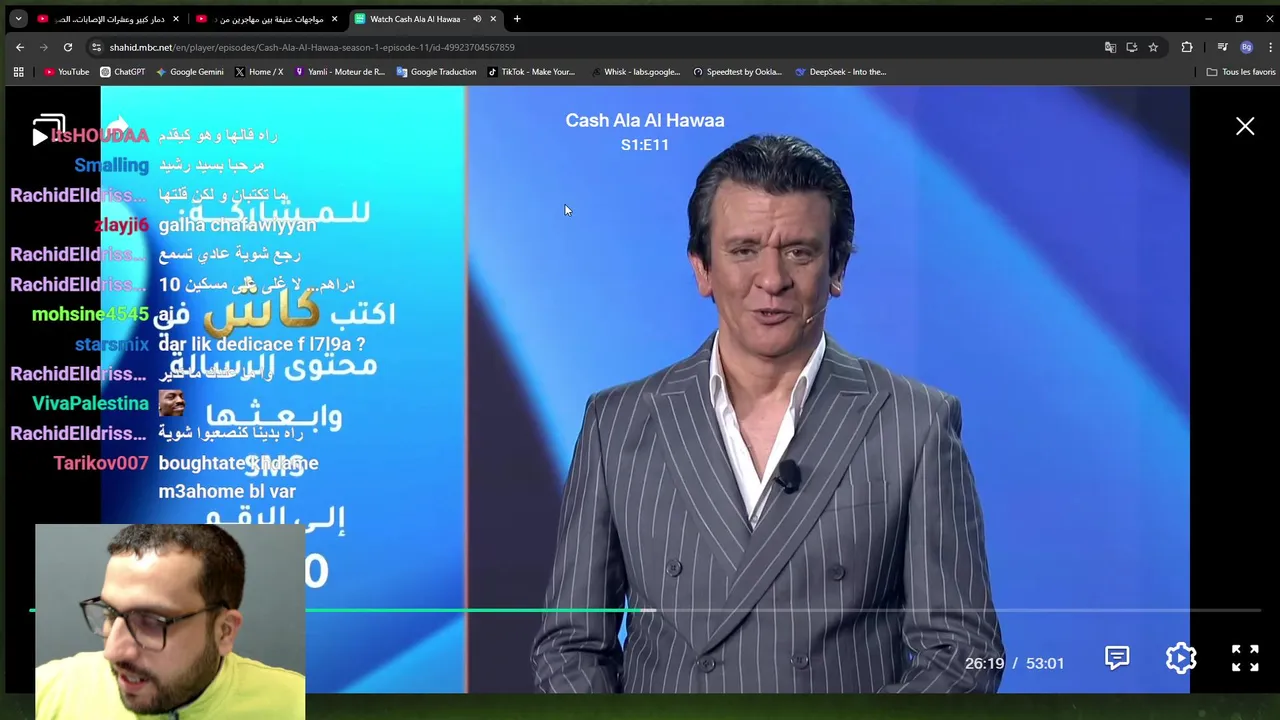Close the Shahid video player
1280x720 pixels.
tap(1245, 126)
